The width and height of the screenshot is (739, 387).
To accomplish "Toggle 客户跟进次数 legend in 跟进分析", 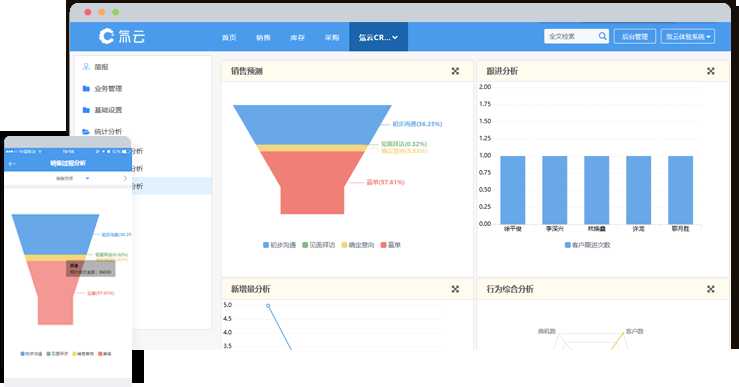I will 587,245.
